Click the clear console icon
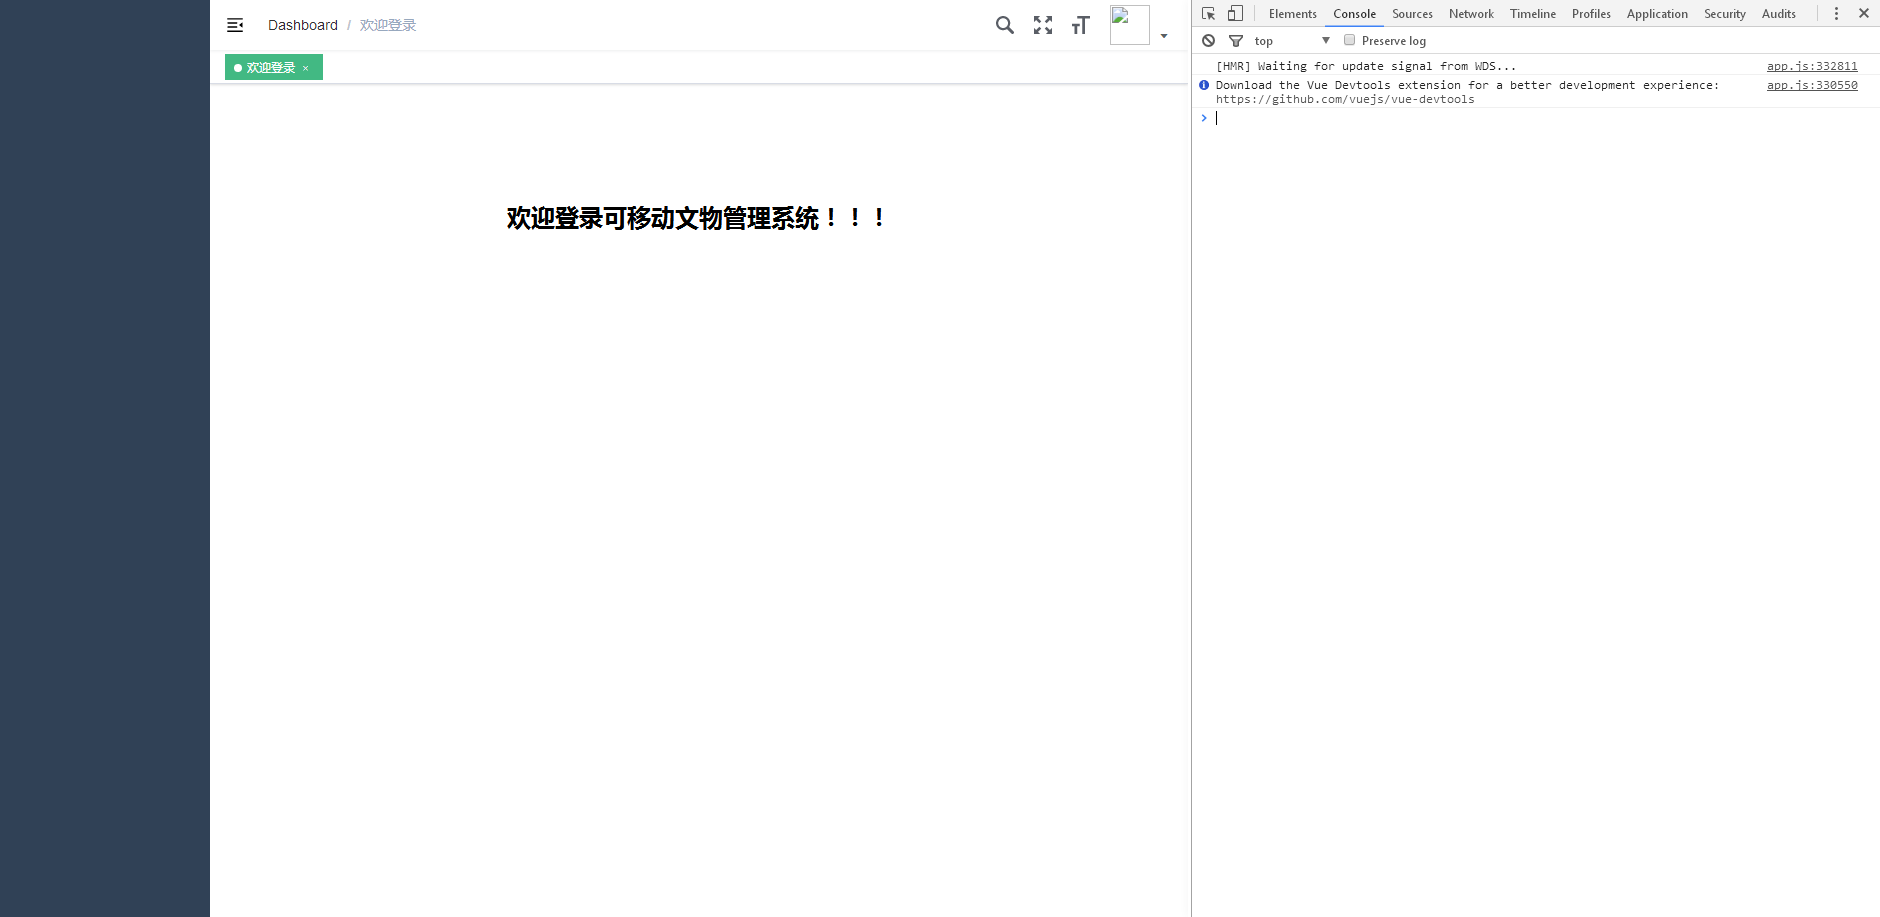 [1210, 40]
